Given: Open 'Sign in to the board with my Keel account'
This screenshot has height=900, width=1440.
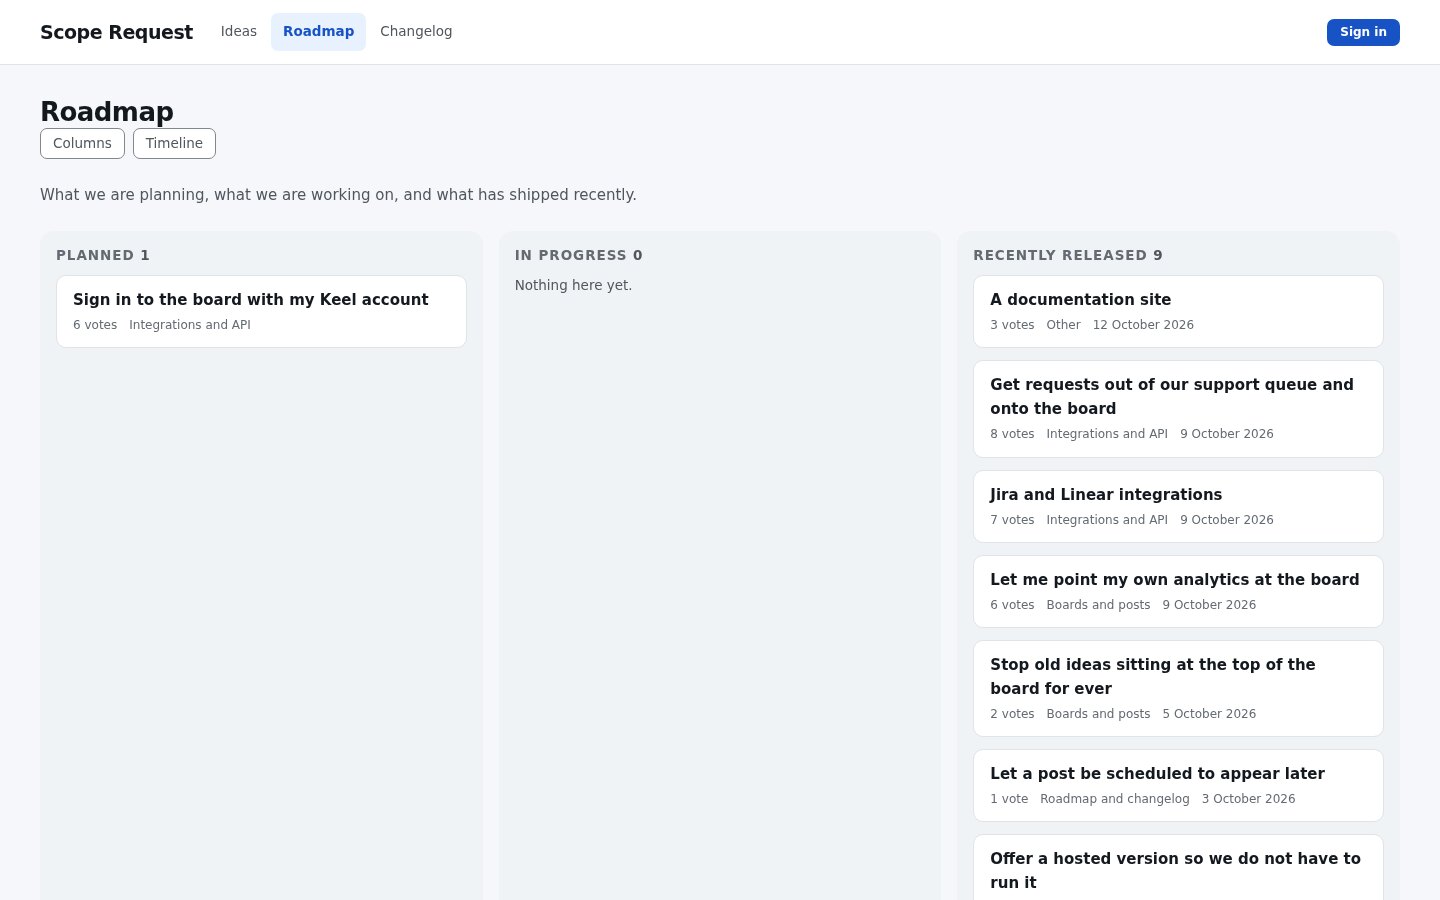Looking at the screenshot, I should pyautogui.click(x=261, y=311).
